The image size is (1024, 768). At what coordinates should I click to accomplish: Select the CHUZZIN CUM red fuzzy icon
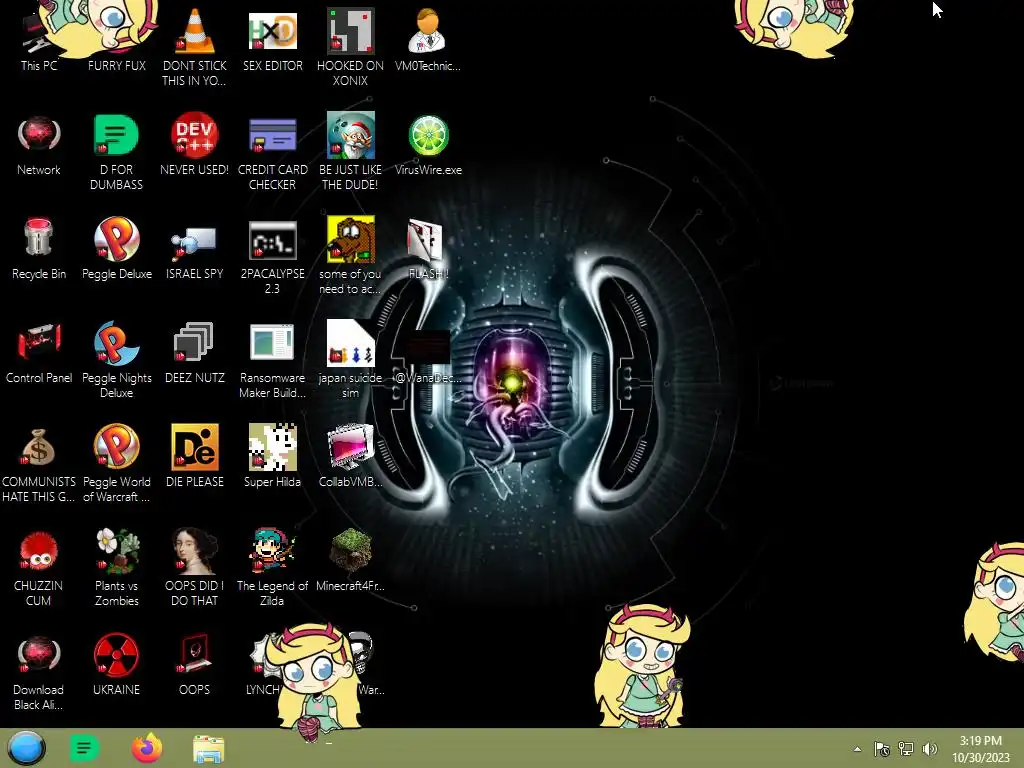coord(39,567)
